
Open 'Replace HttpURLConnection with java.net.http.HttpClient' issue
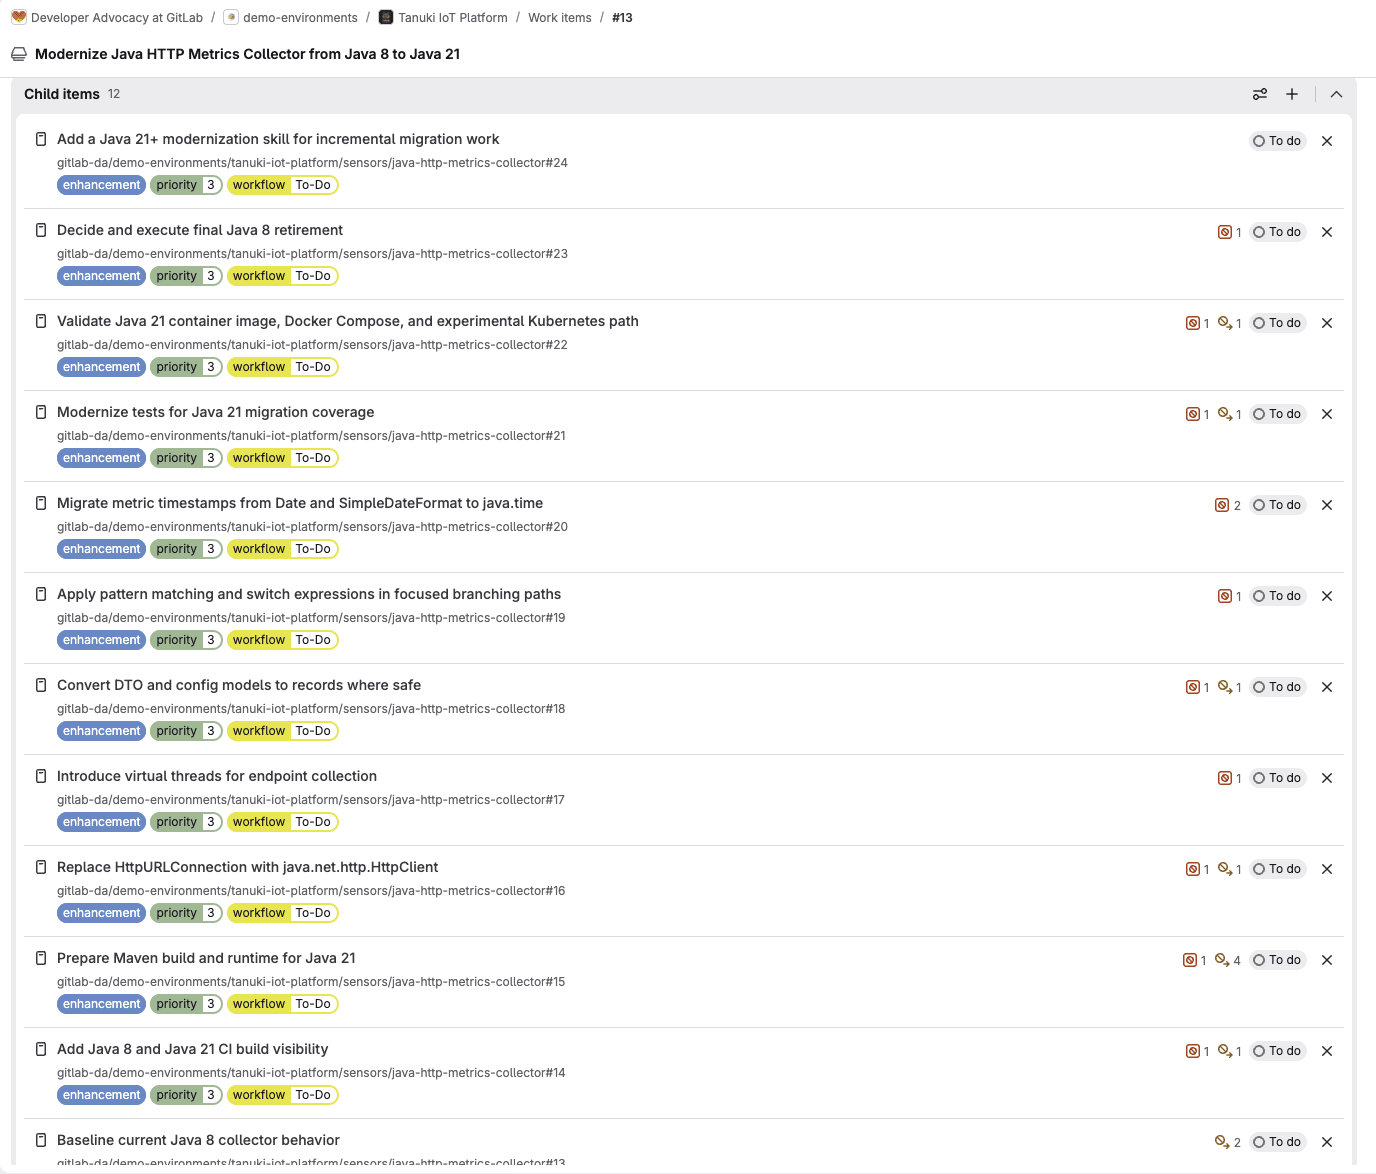(248, 867)
